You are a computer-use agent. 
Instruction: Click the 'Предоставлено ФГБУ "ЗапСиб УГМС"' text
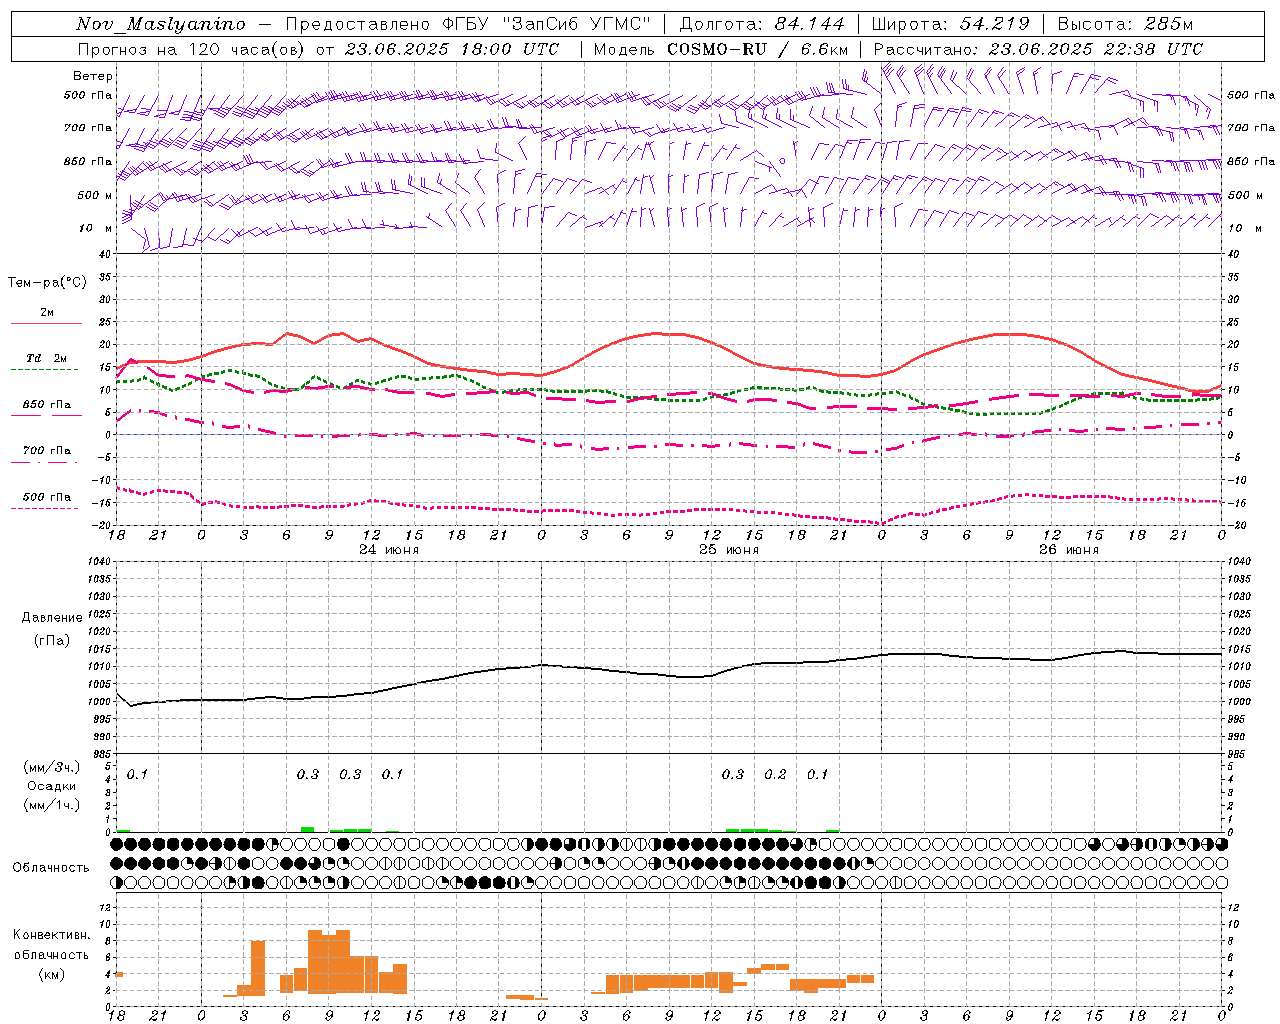click(x=468, y=24)
